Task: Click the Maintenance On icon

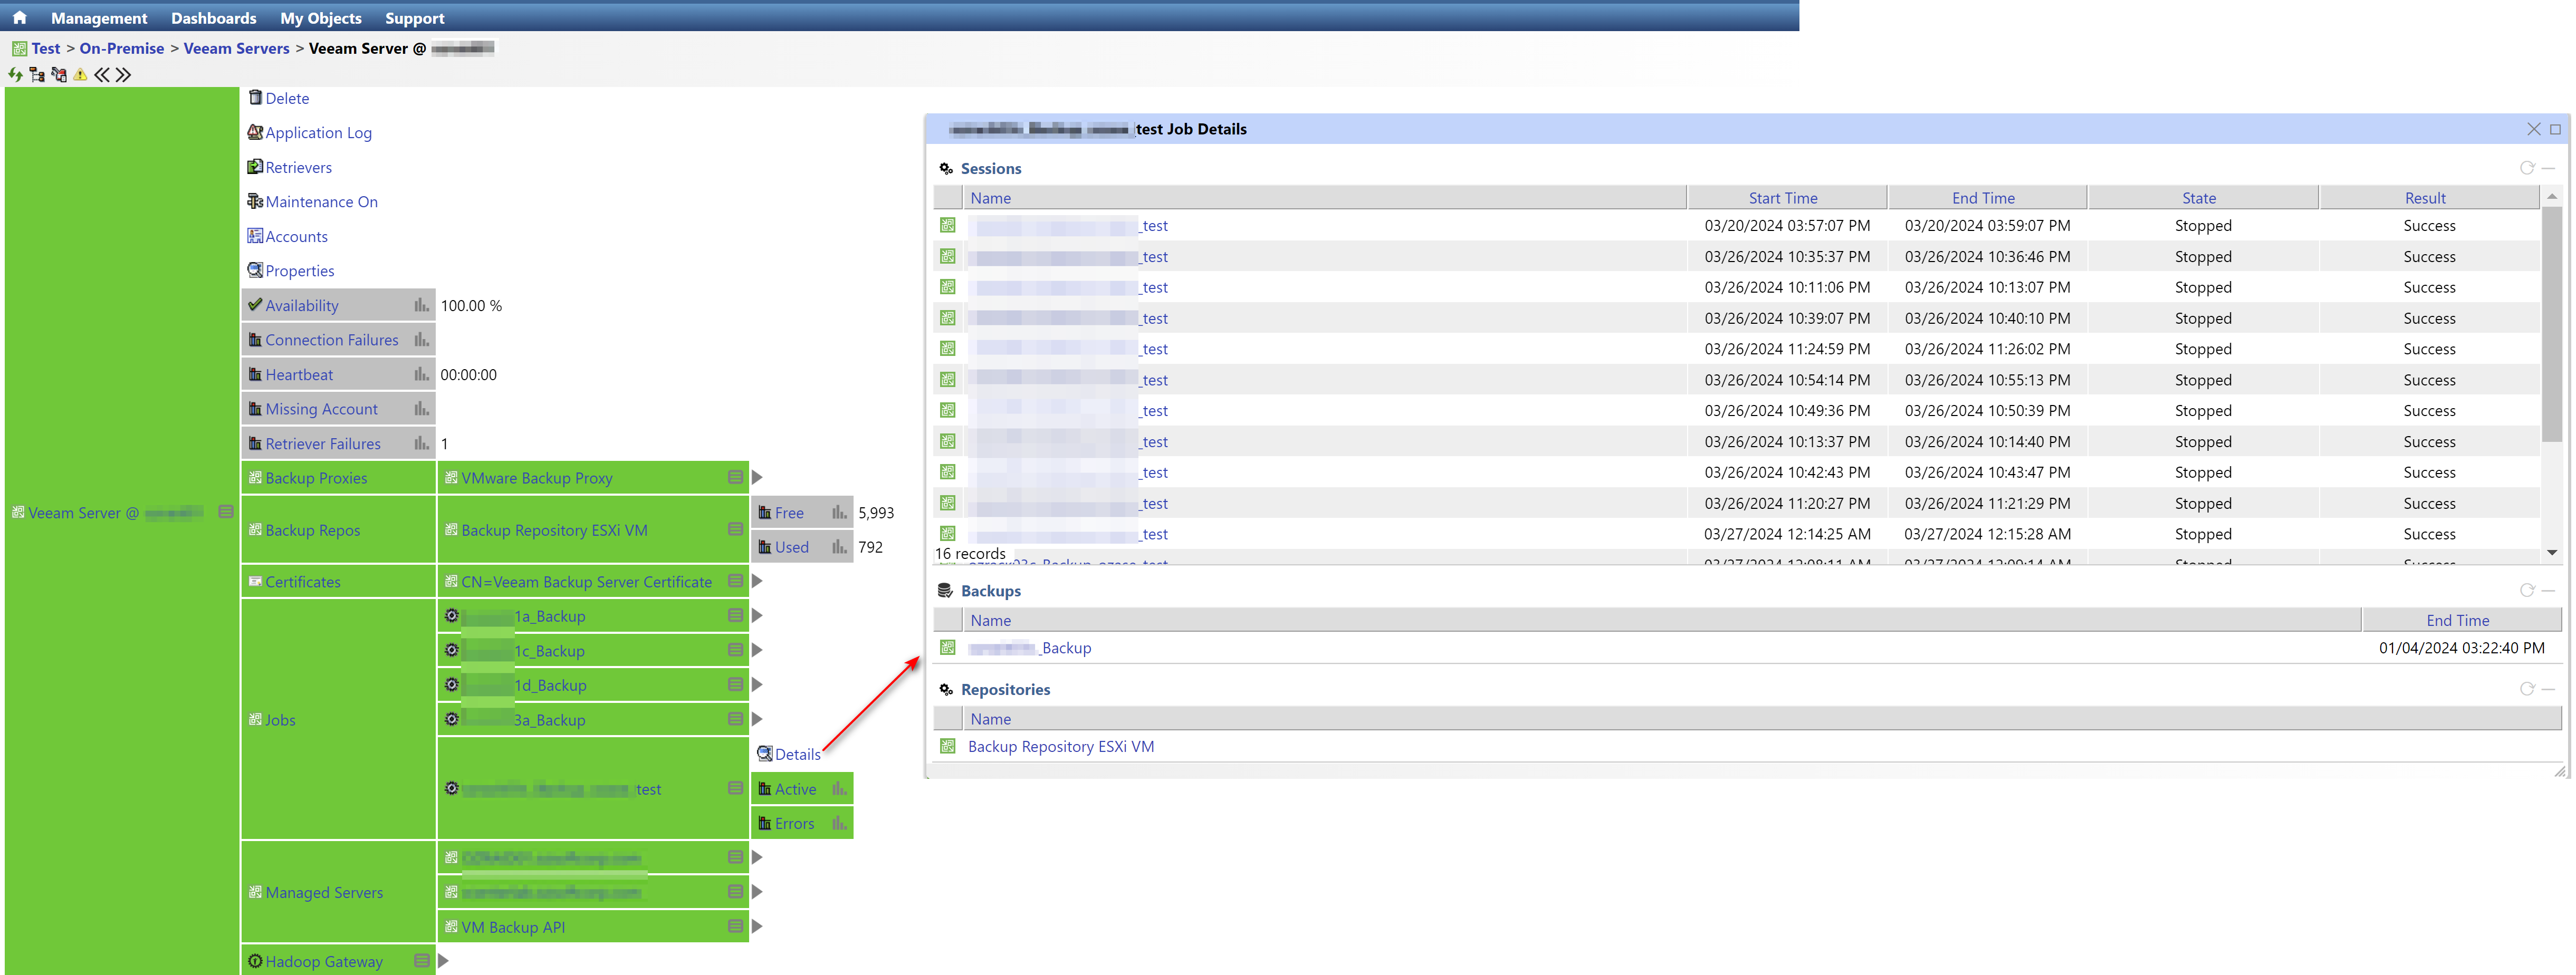Action: (255, 201)
